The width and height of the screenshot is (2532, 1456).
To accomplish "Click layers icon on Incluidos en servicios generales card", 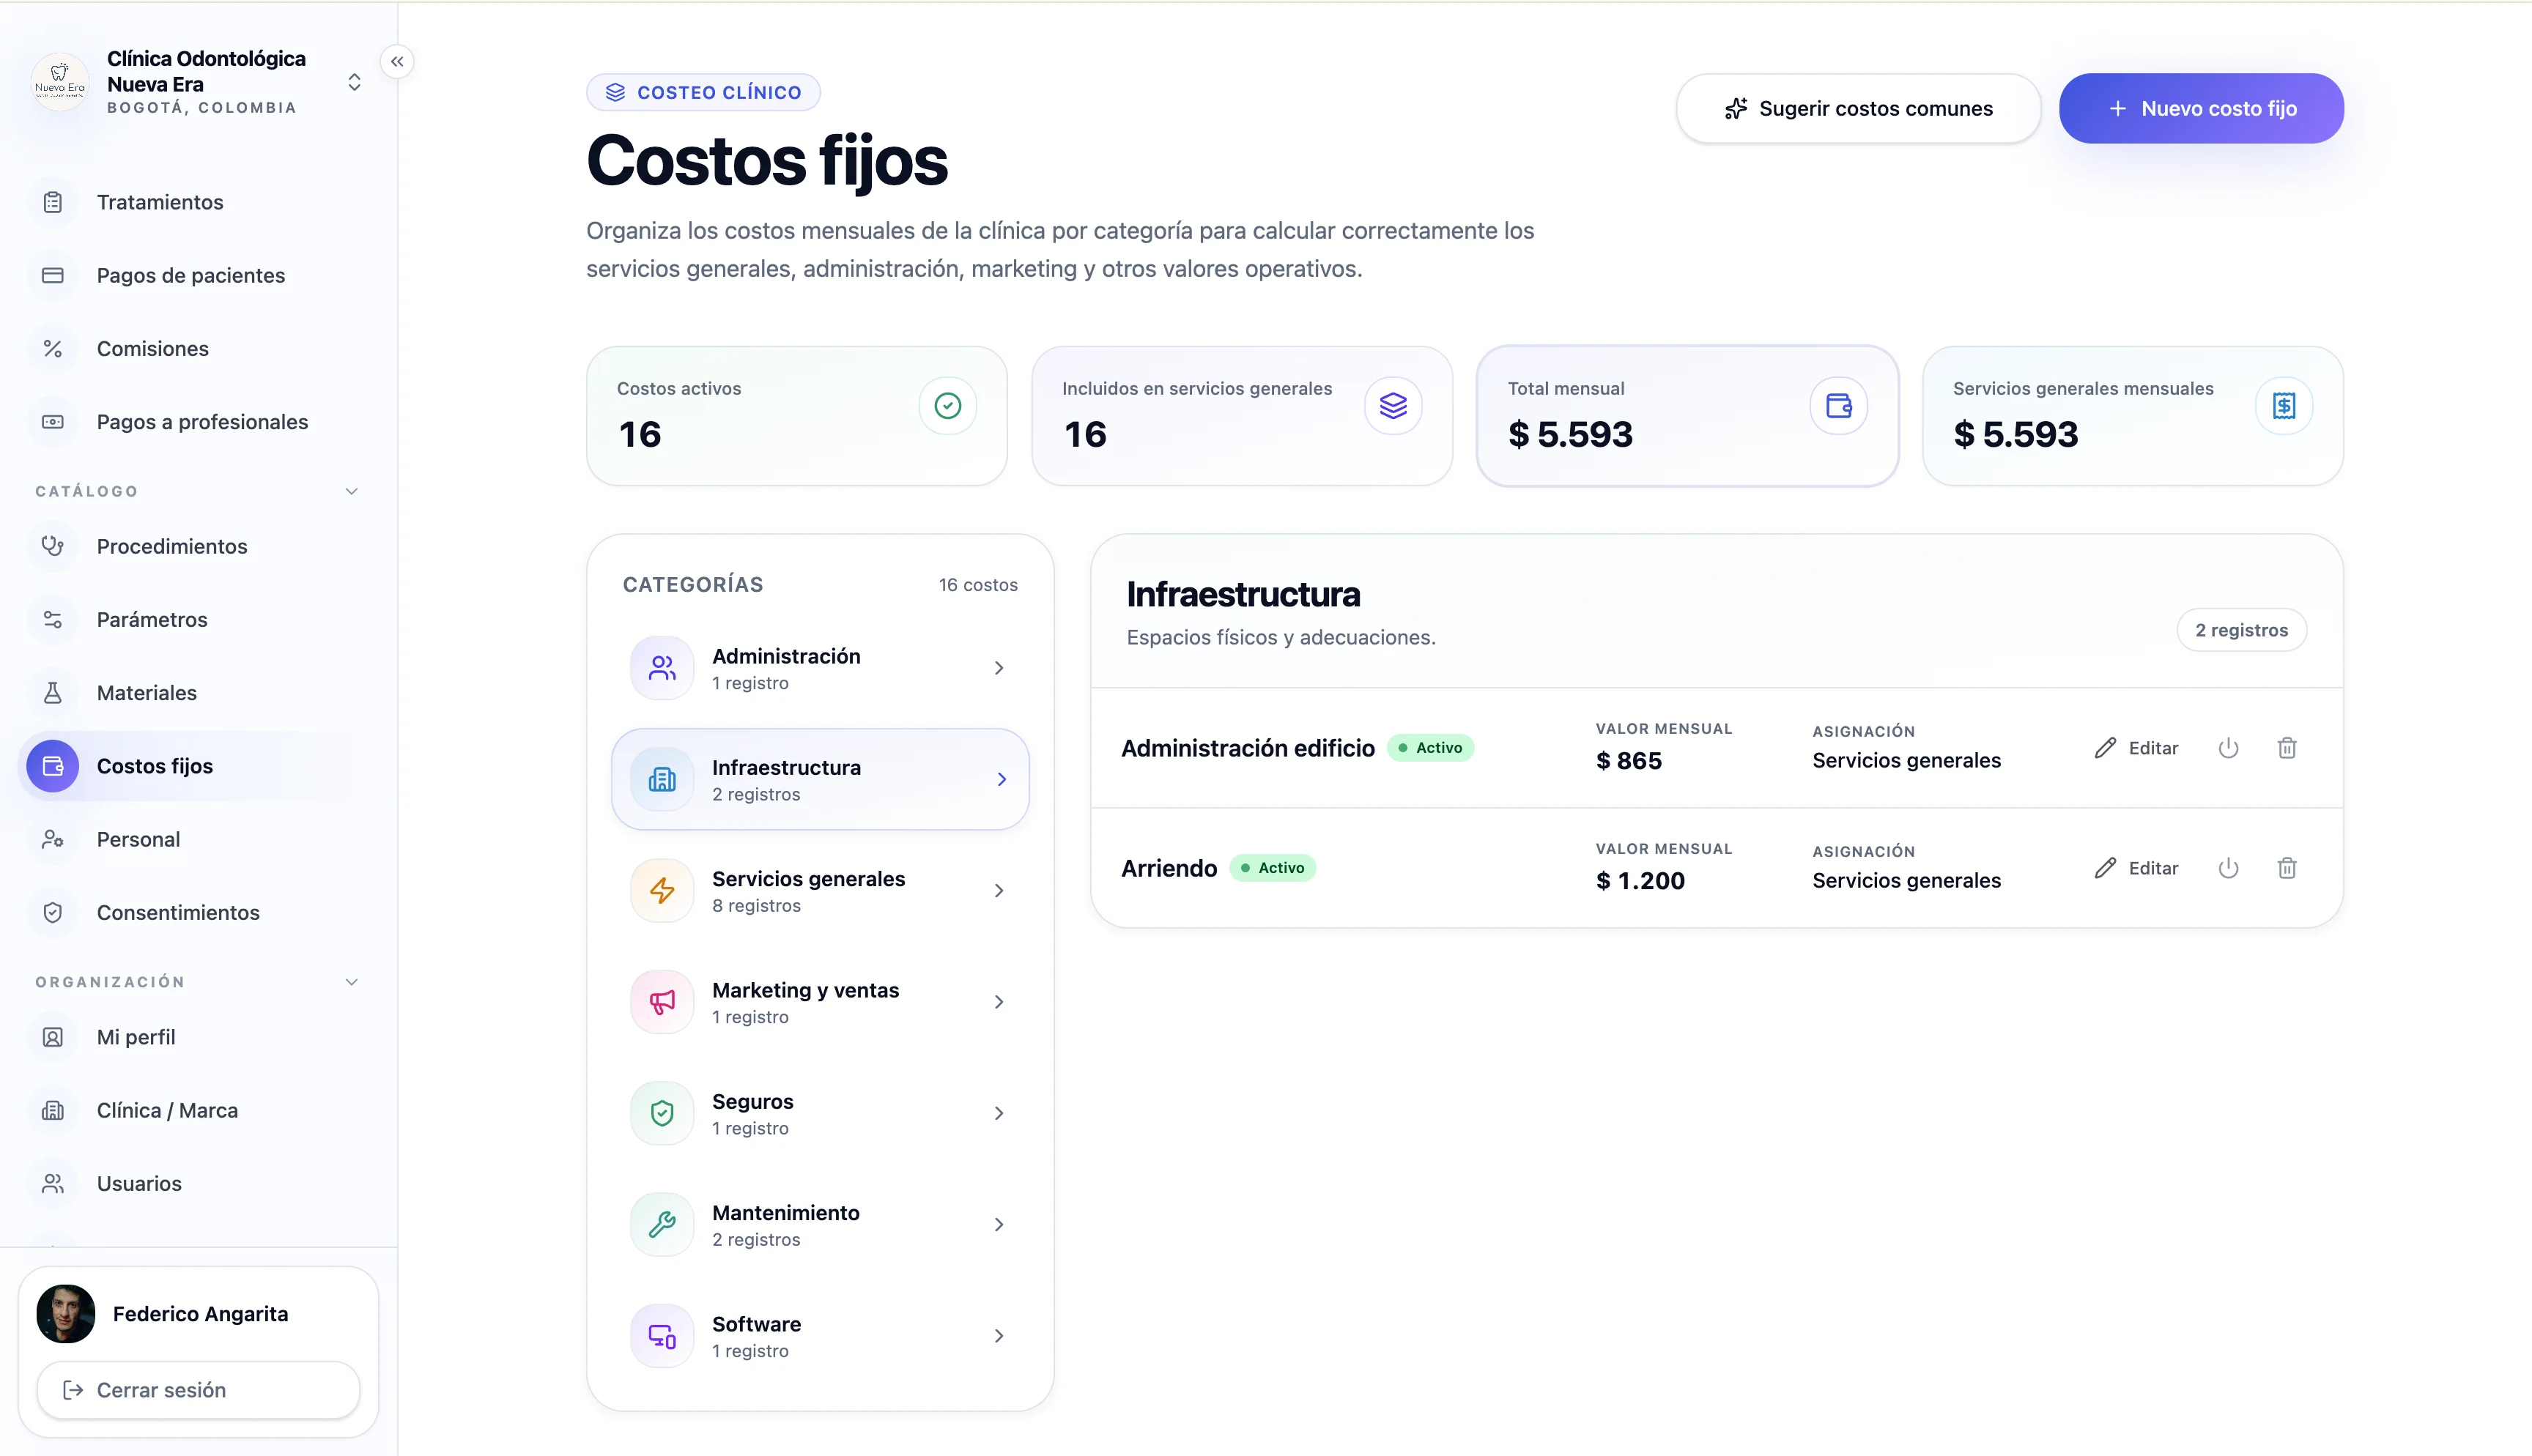I will 1393,405.
